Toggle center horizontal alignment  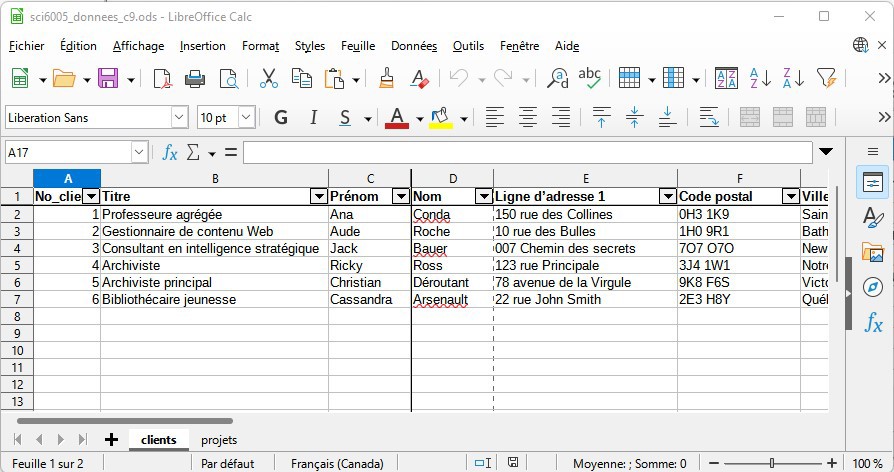point(528,118)
